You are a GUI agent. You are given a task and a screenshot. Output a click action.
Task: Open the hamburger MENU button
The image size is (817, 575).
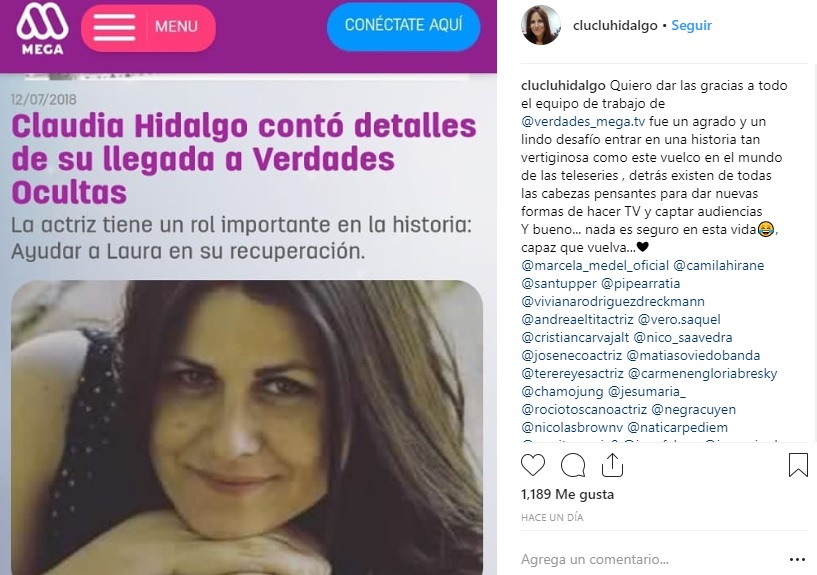(x=148, y=28)
